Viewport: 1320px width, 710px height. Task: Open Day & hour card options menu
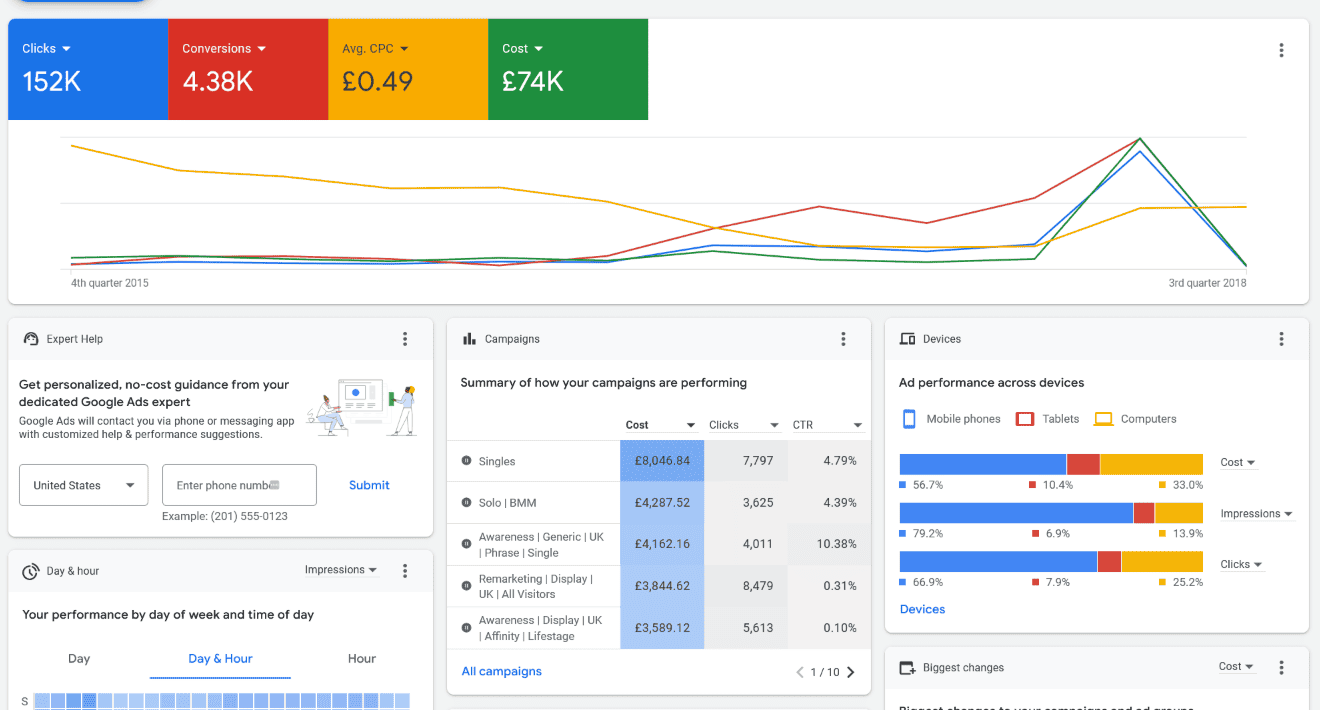405,571
